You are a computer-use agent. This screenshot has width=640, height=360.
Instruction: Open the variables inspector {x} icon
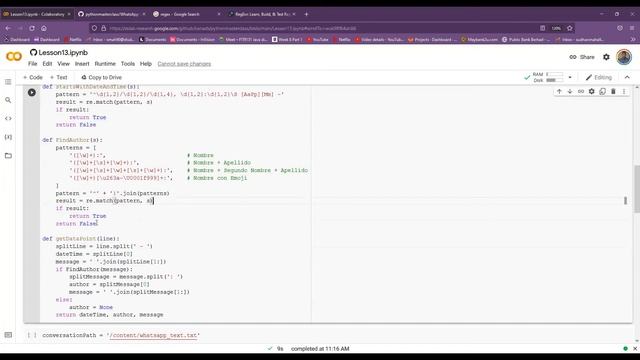[x=8, y=137]
